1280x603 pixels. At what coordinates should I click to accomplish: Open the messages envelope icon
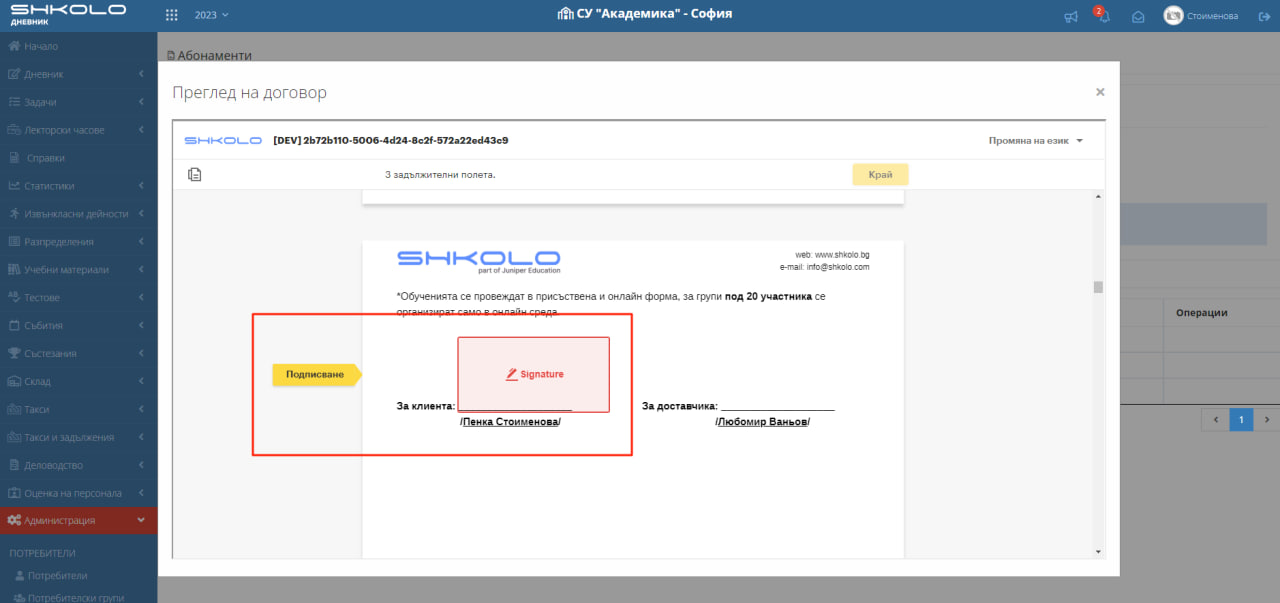(x=1138, y=16)
